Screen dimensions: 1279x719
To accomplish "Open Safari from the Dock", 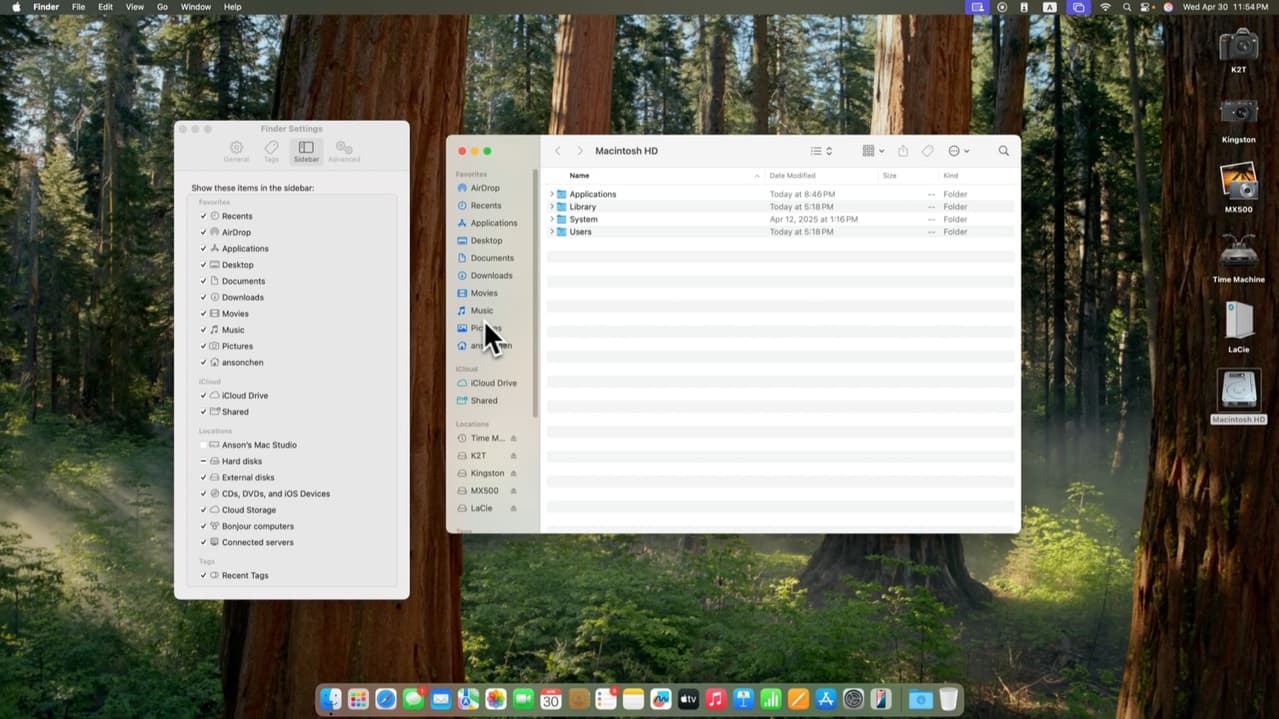I will point(386,700).
